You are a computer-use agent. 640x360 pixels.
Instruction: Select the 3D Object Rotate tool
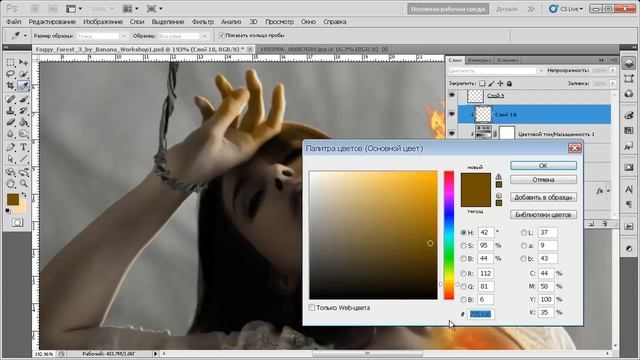[x=11, y=172]
